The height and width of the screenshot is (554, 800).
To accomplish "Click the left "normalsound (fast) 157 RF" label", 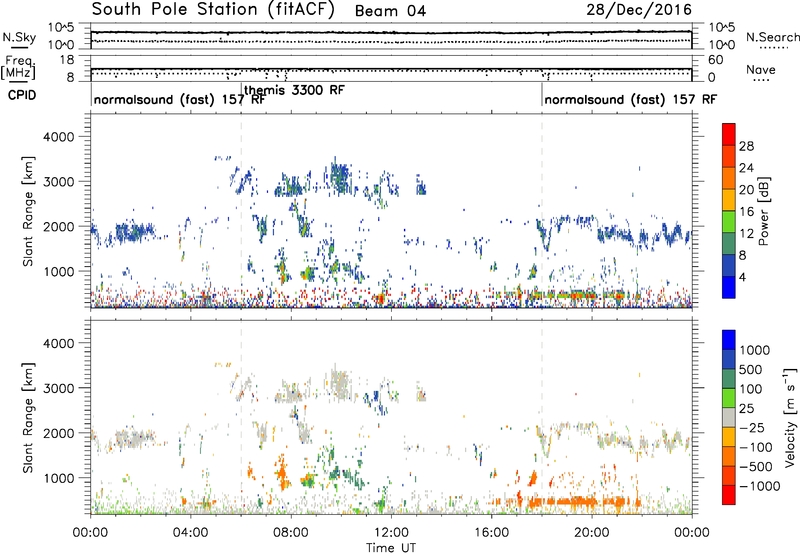I will (179, 99).
